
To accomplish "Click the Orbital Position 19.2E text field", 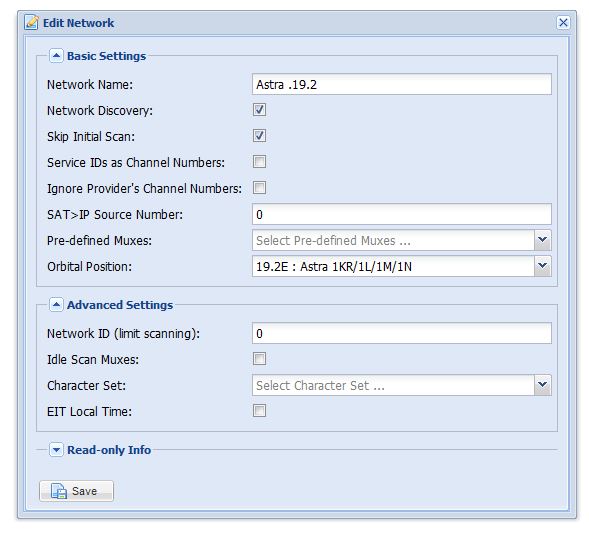I will coord(393,266).
